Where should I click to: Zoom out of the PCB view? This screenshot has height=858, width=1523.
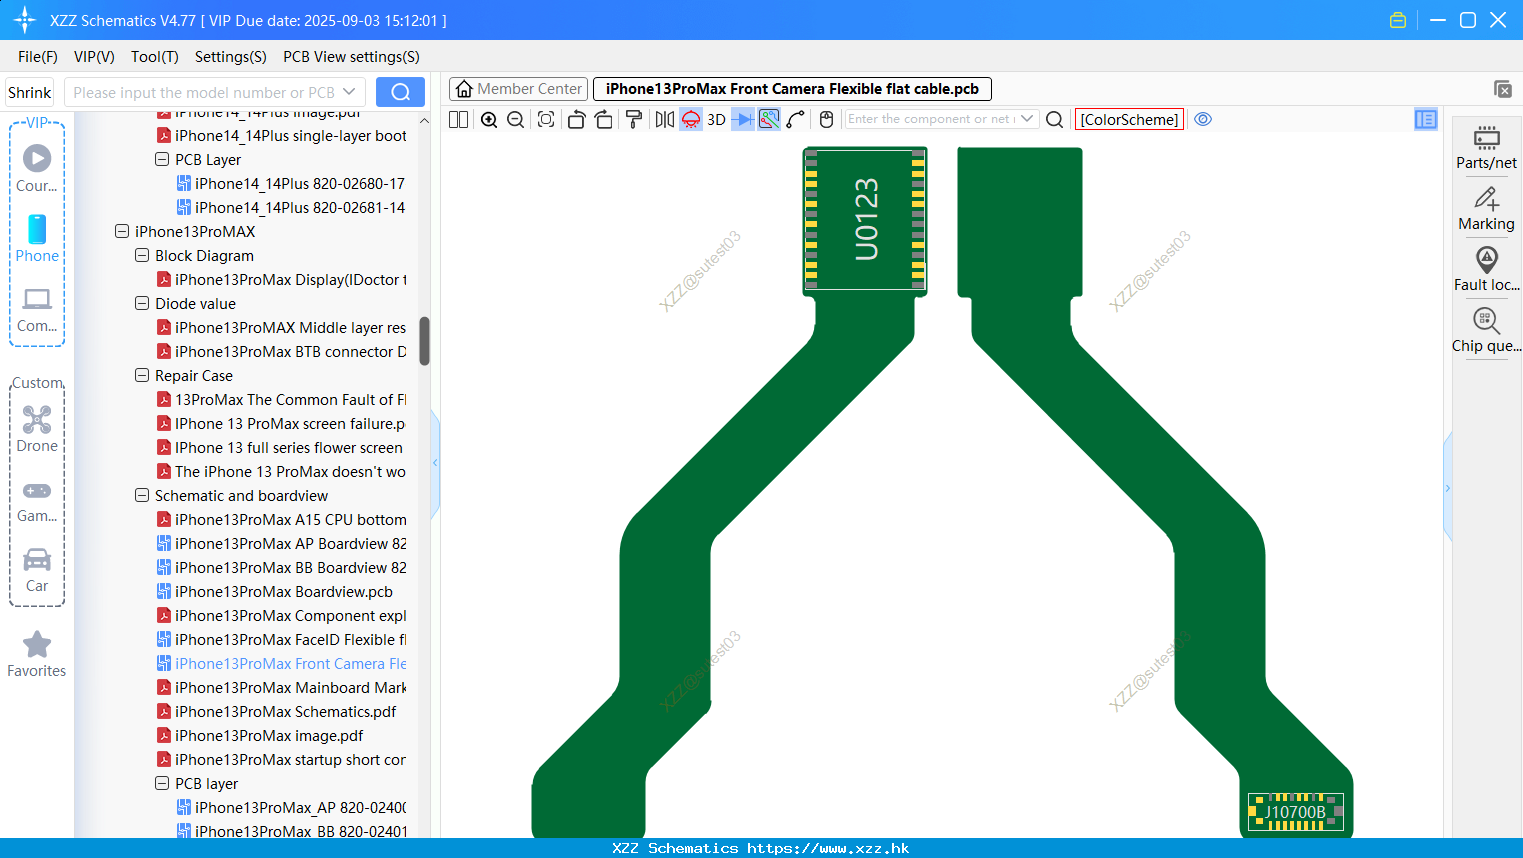pos(515,119)
